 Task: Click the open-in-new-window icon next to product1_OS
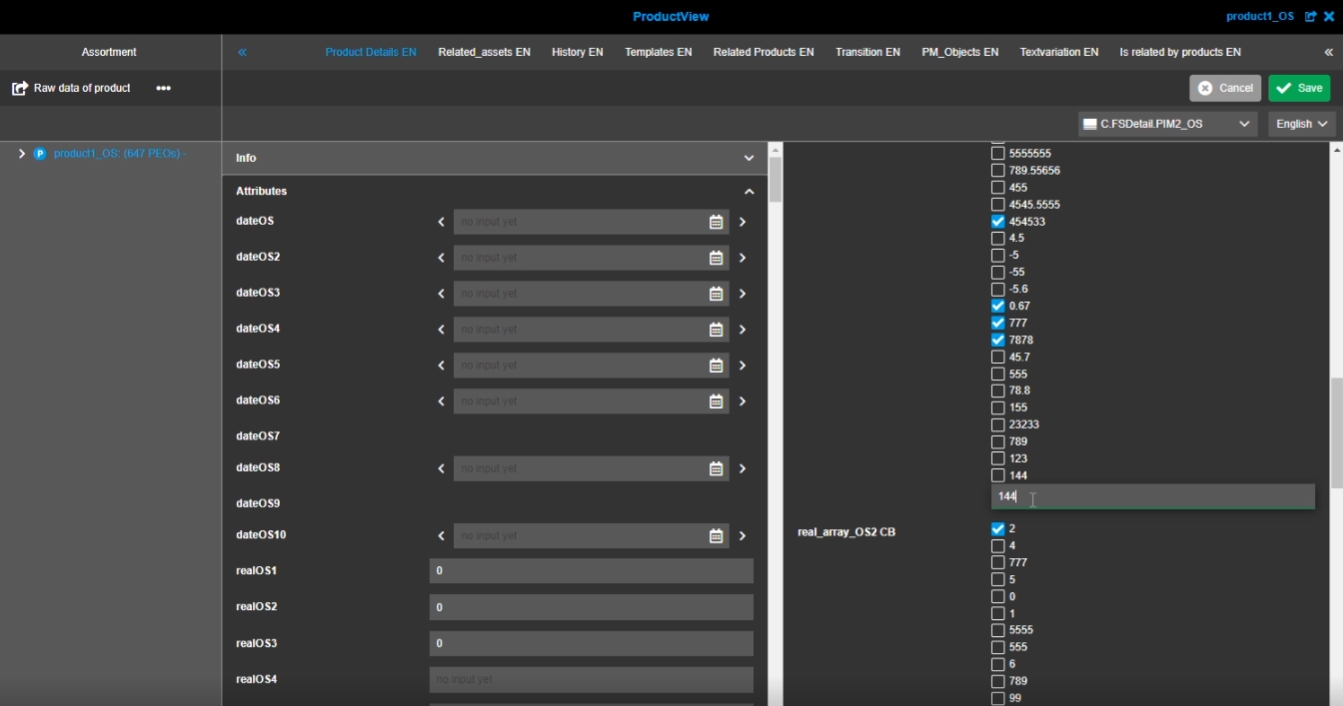point(1310,17)
